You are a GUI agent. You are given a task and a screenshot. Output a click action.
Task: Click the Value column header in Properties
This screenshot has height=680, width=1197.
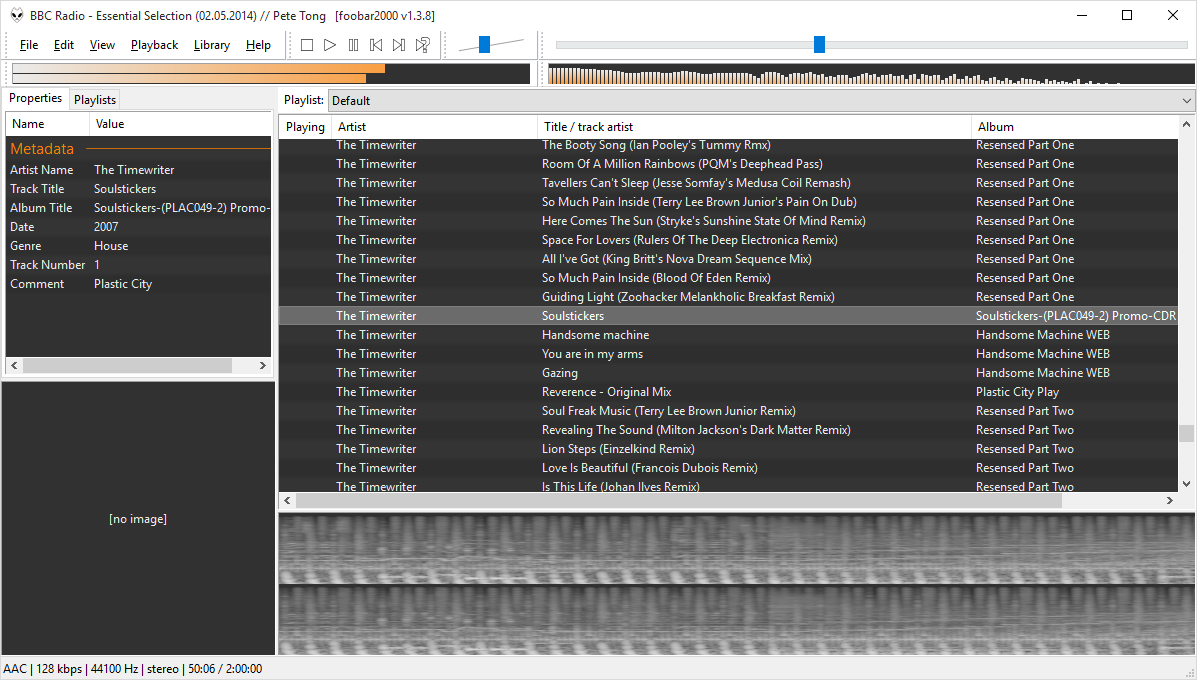180,124
